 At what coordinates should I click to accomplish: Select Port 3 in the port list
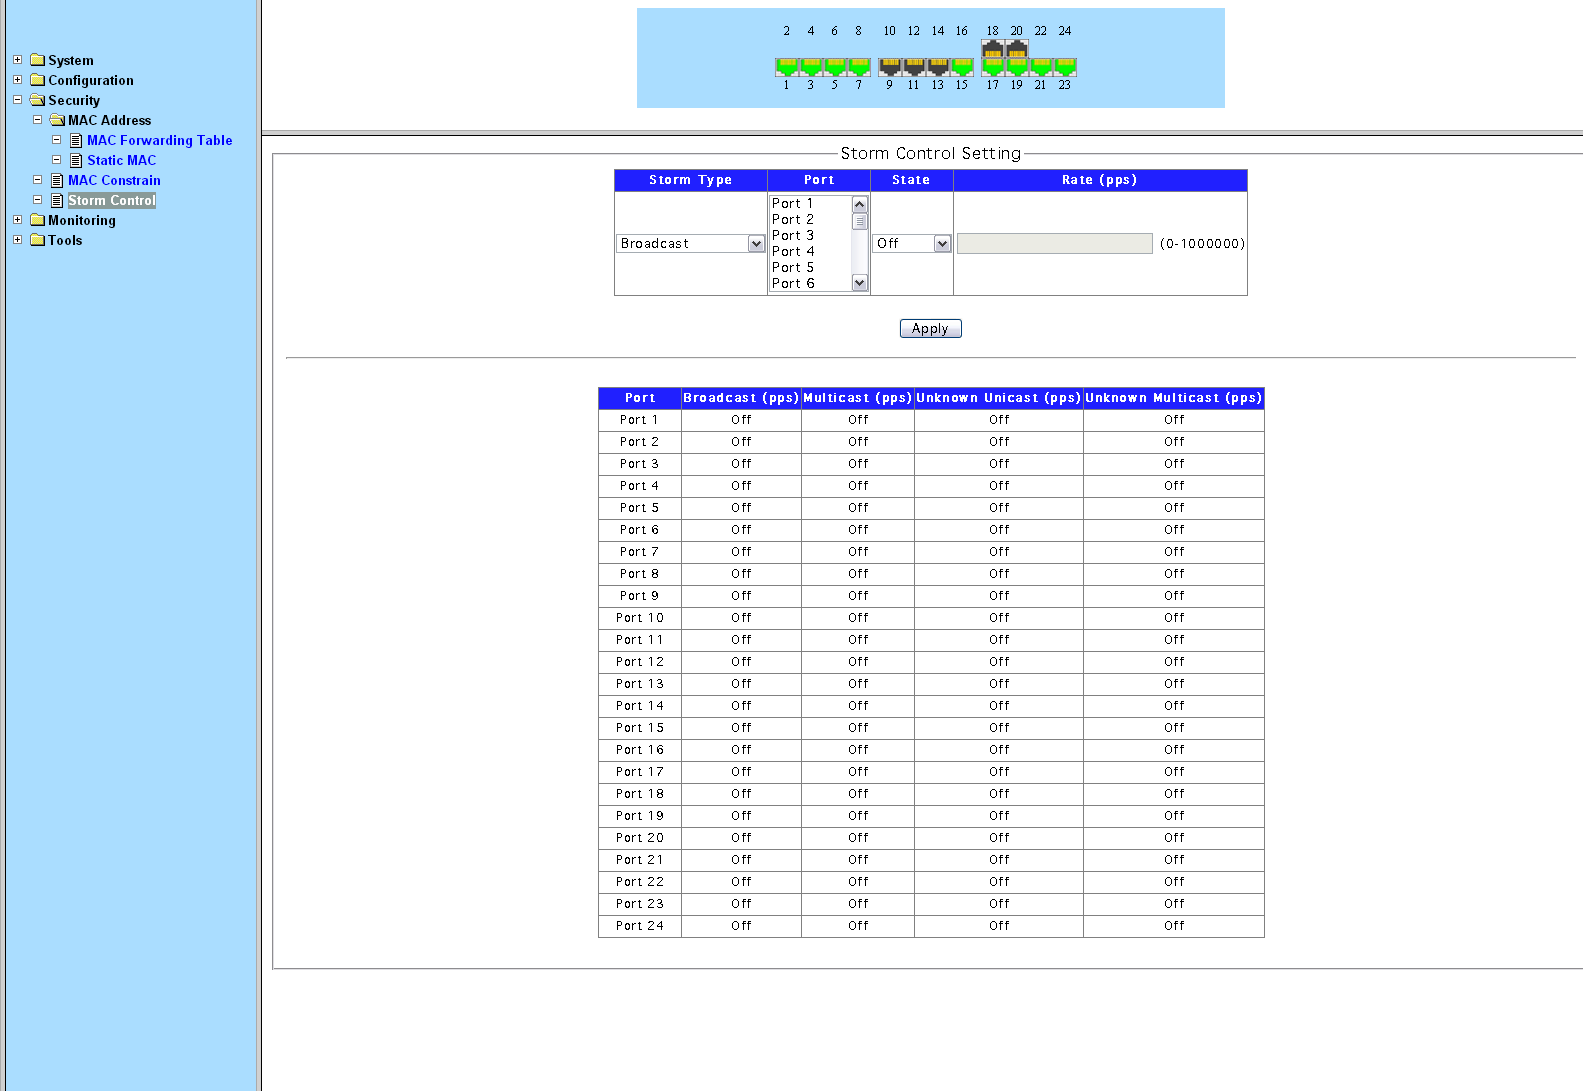coord(793,236)
